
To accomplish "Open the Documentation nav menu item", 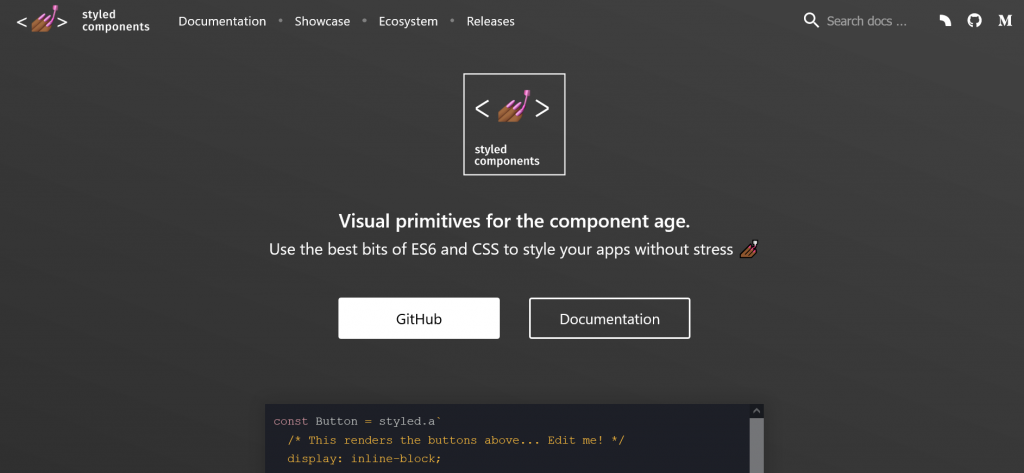I will (222, 22).
